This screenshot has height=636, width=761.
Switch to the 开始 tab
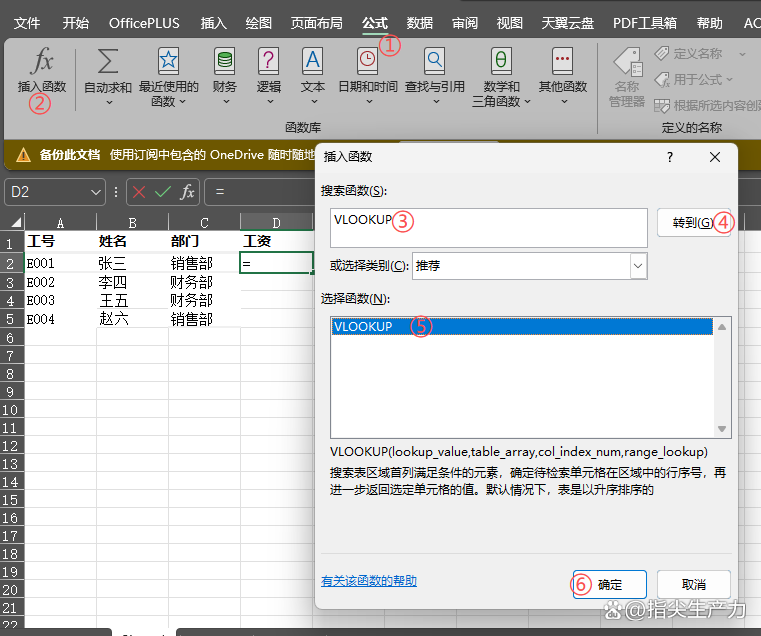point(76,23)
